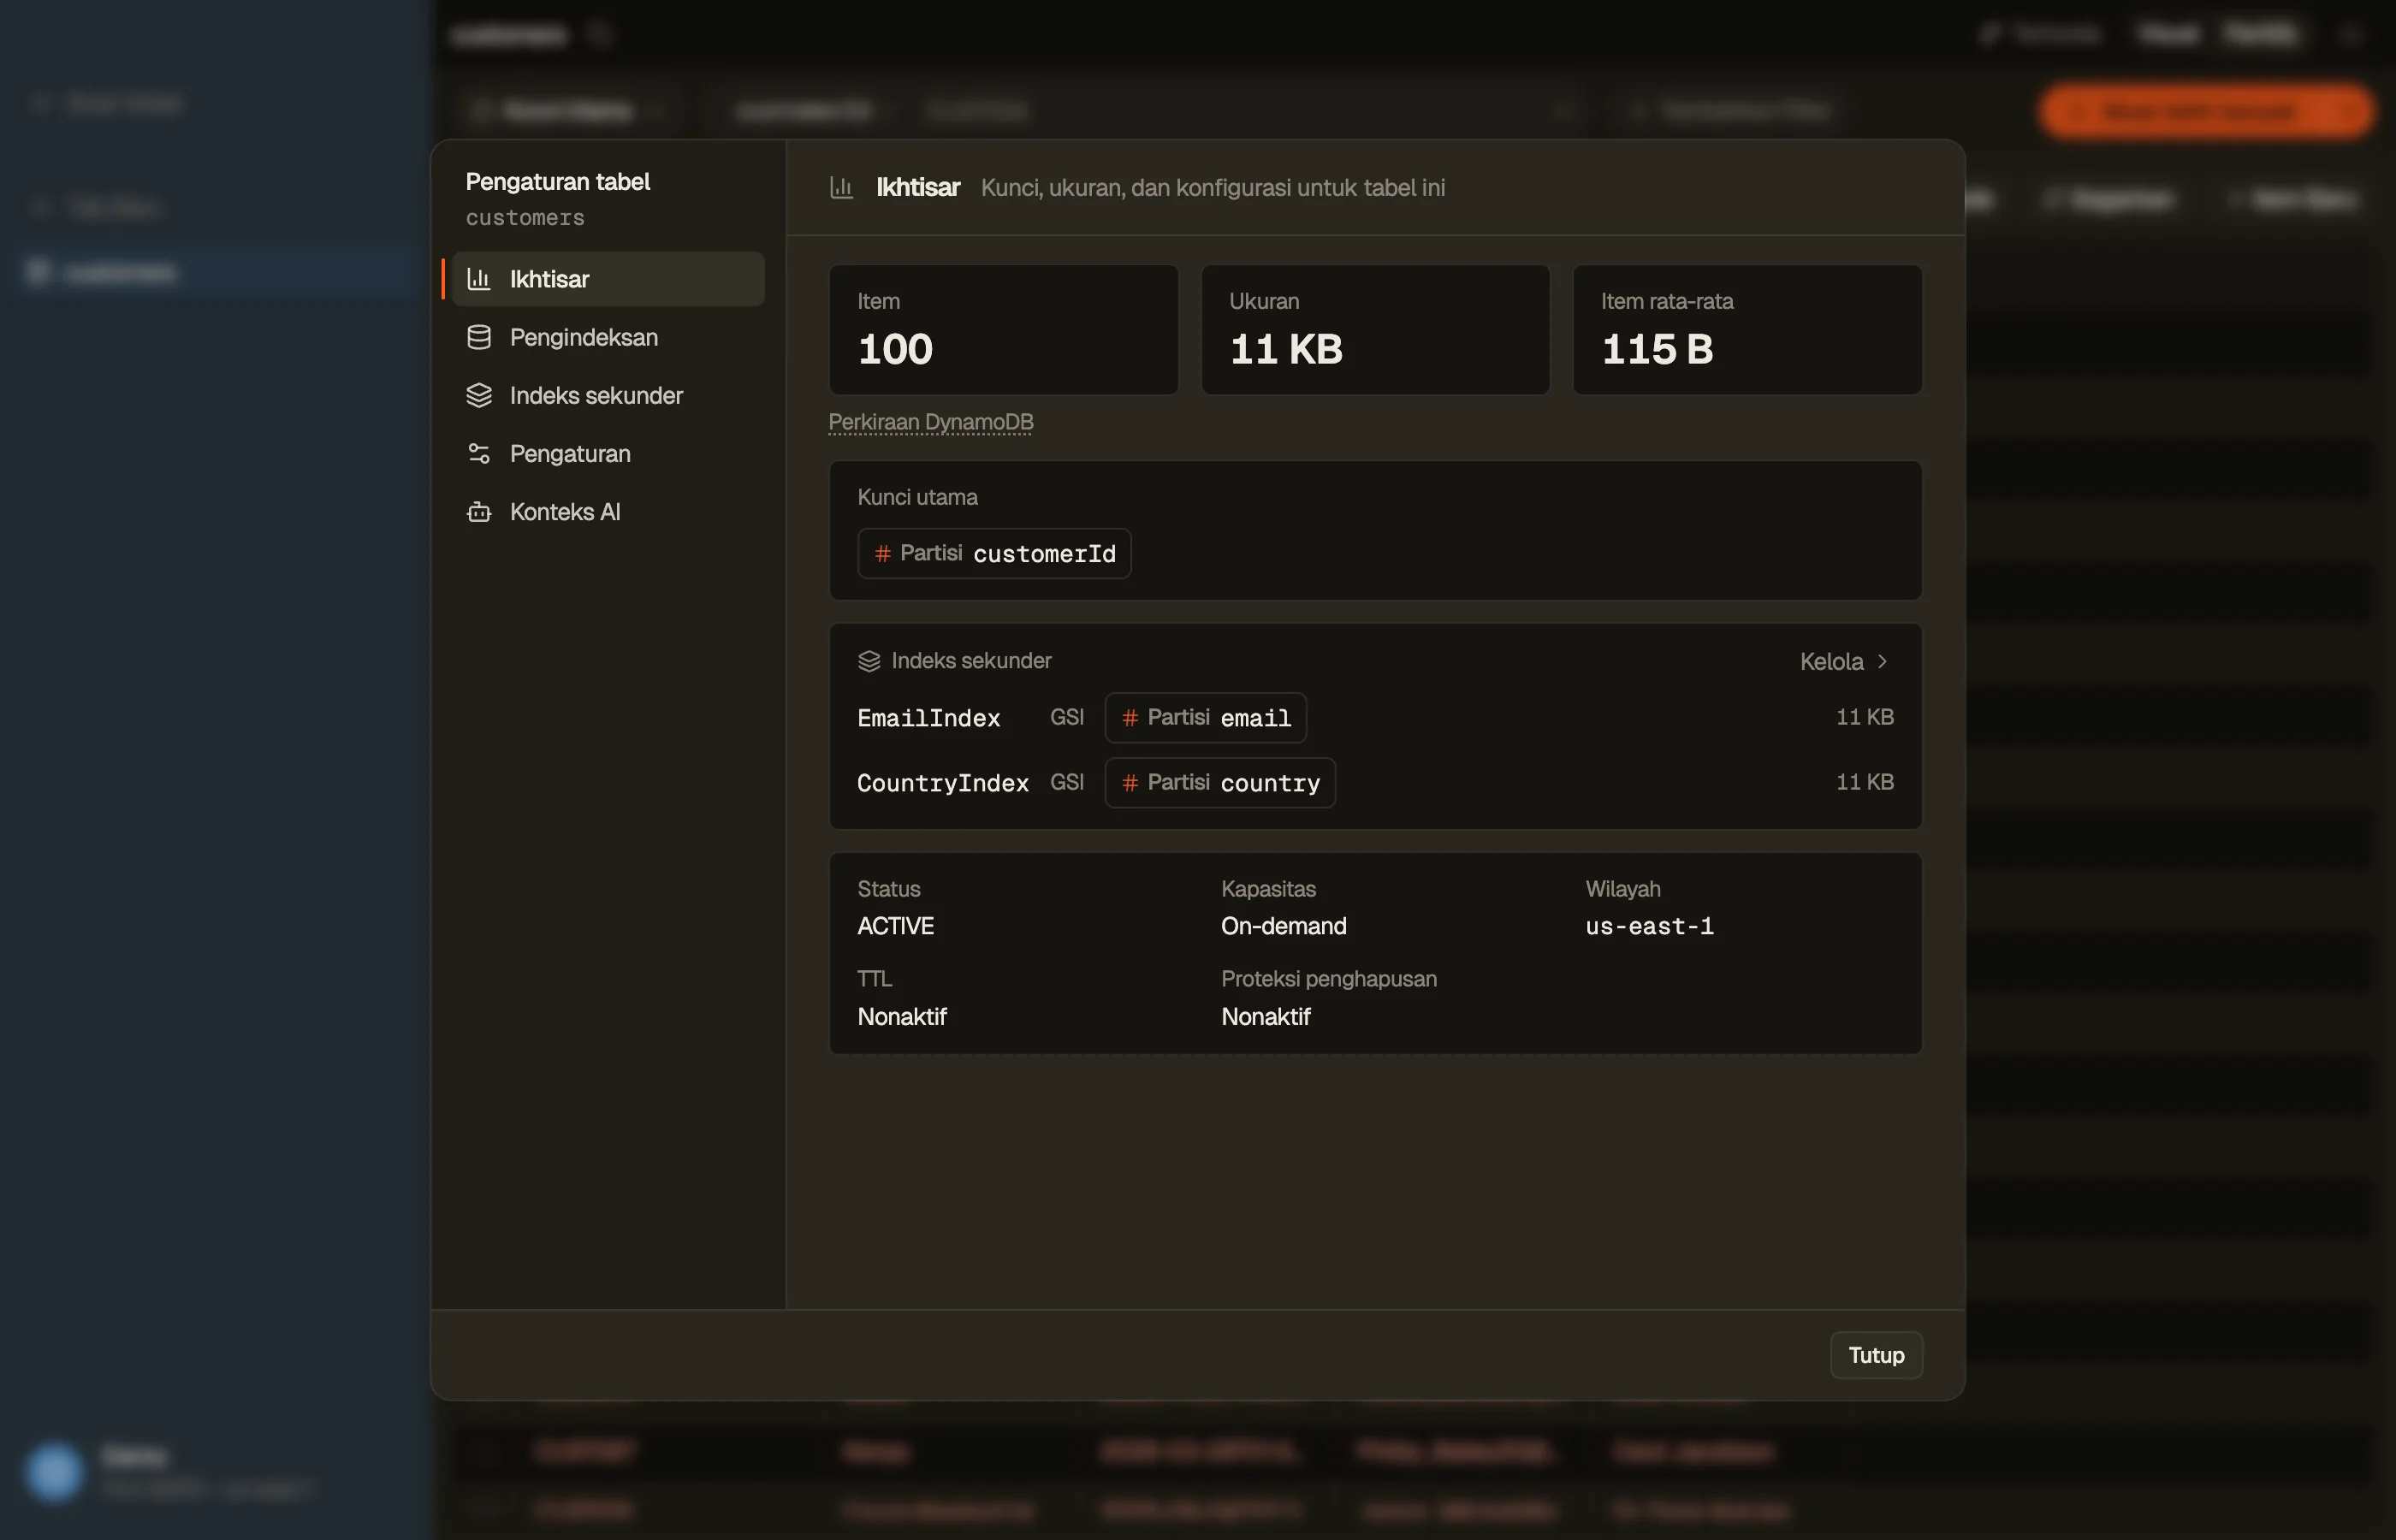Click the Indeks sekunder layers icon in sidebar
This screenshot has height=1540, width=2396.
(479, 395)
